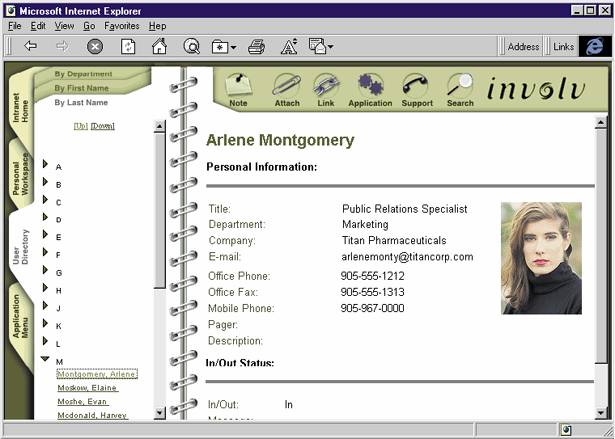The width and height of the screenshot is (615, 439).
Task: Go to browser Home page icon
Action: coord(159,46)
